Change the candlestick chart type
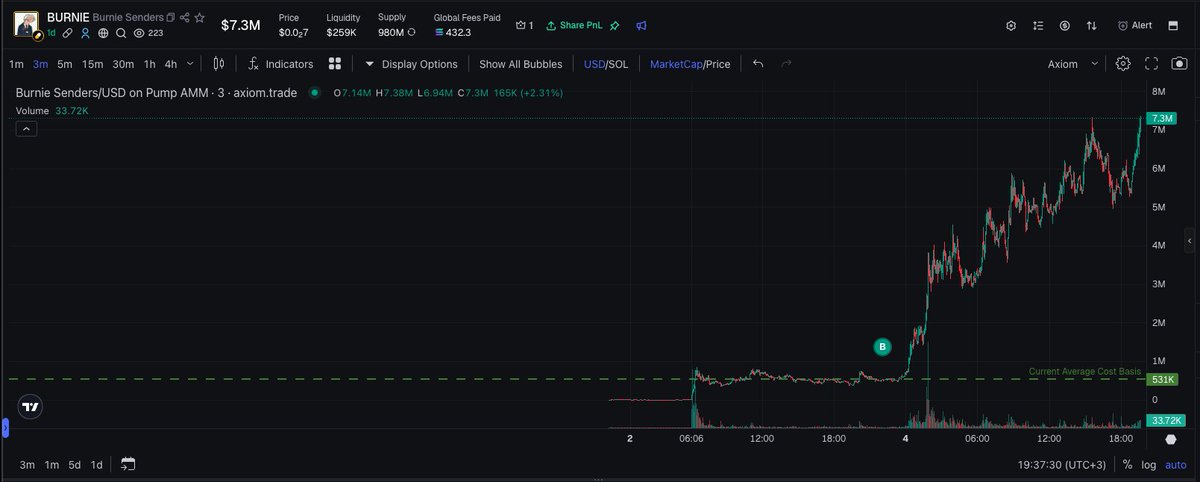This screenshot has width=1200, height=482. 219,64
